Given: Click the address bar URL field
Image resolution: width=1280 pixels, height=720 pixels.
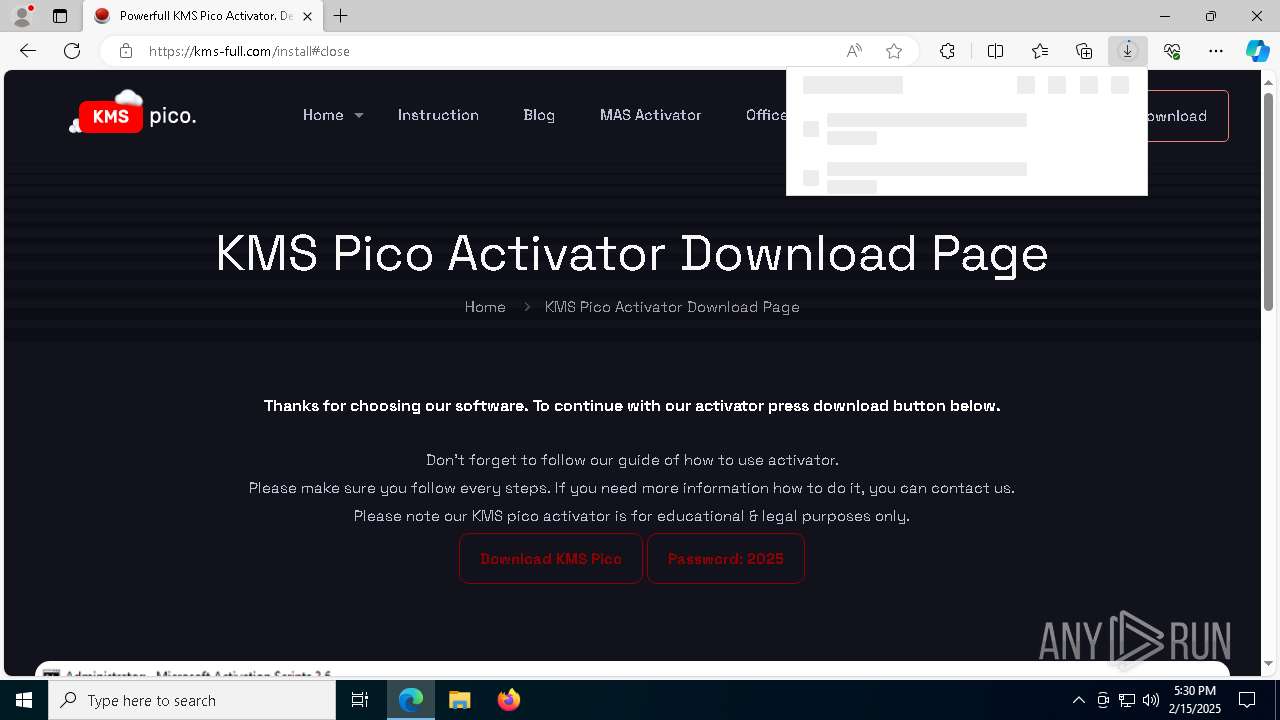Looking at the screenshot, I should coord(490,51).
